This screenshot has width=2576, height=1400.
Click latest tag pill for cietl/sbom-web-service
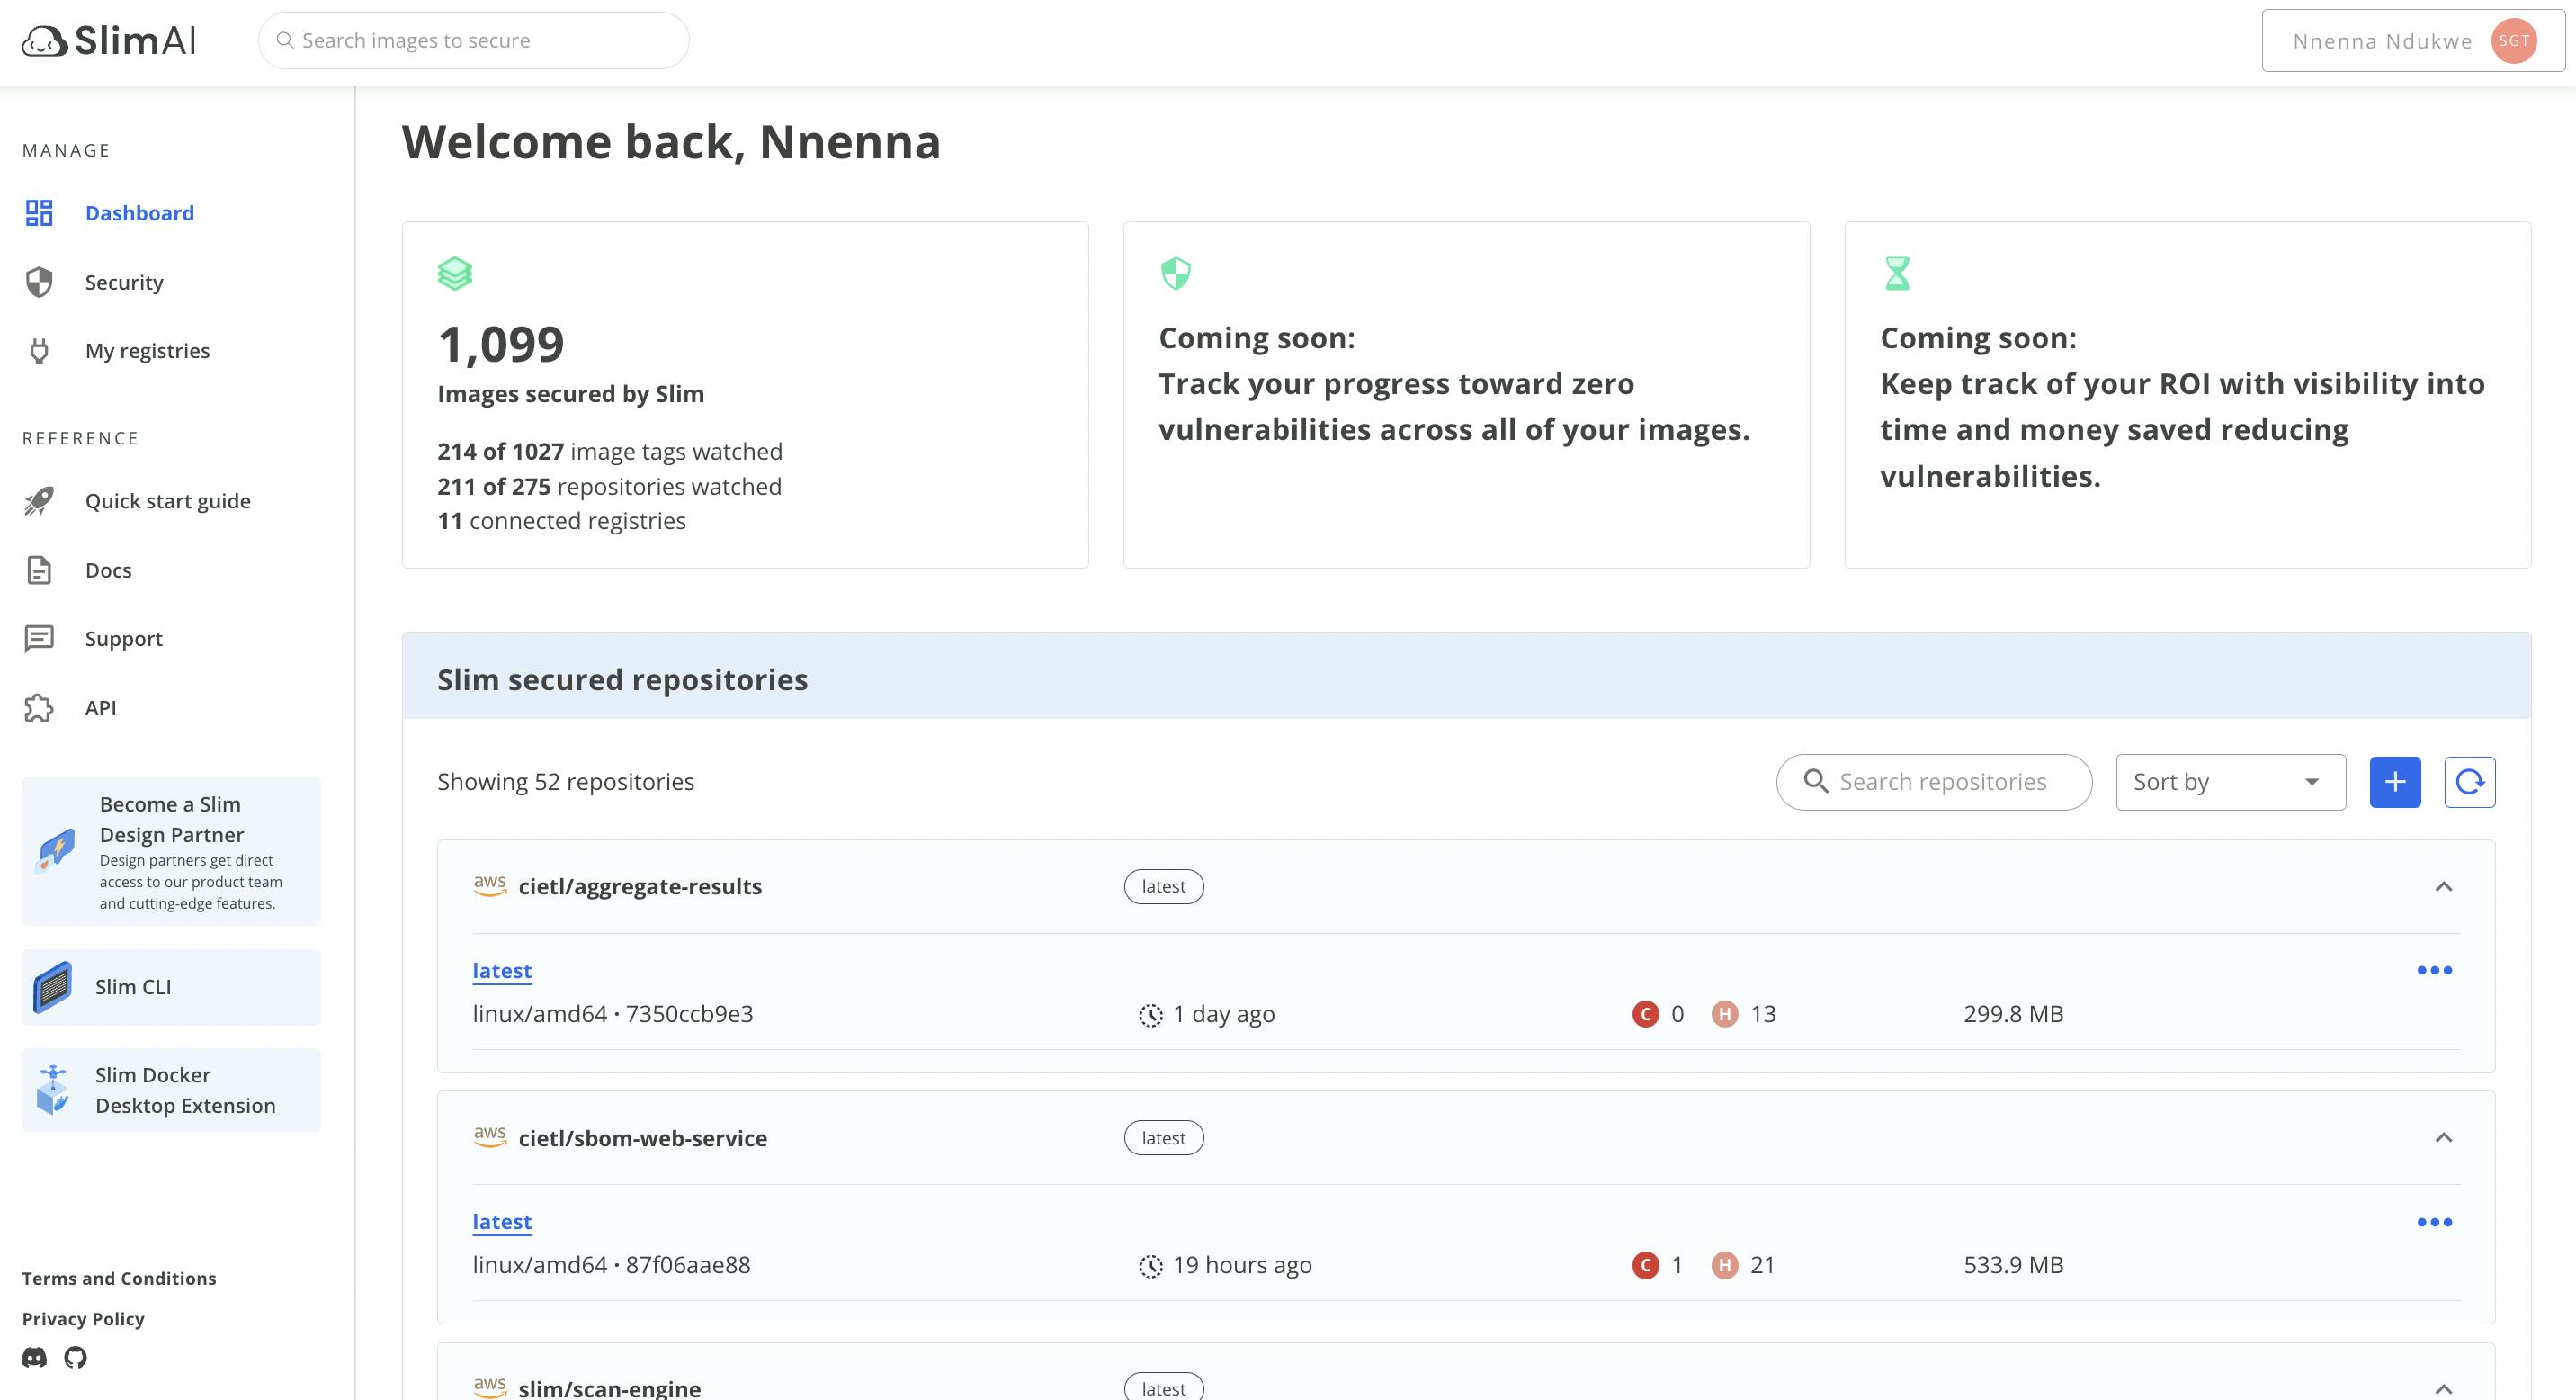(1164, 1138)
